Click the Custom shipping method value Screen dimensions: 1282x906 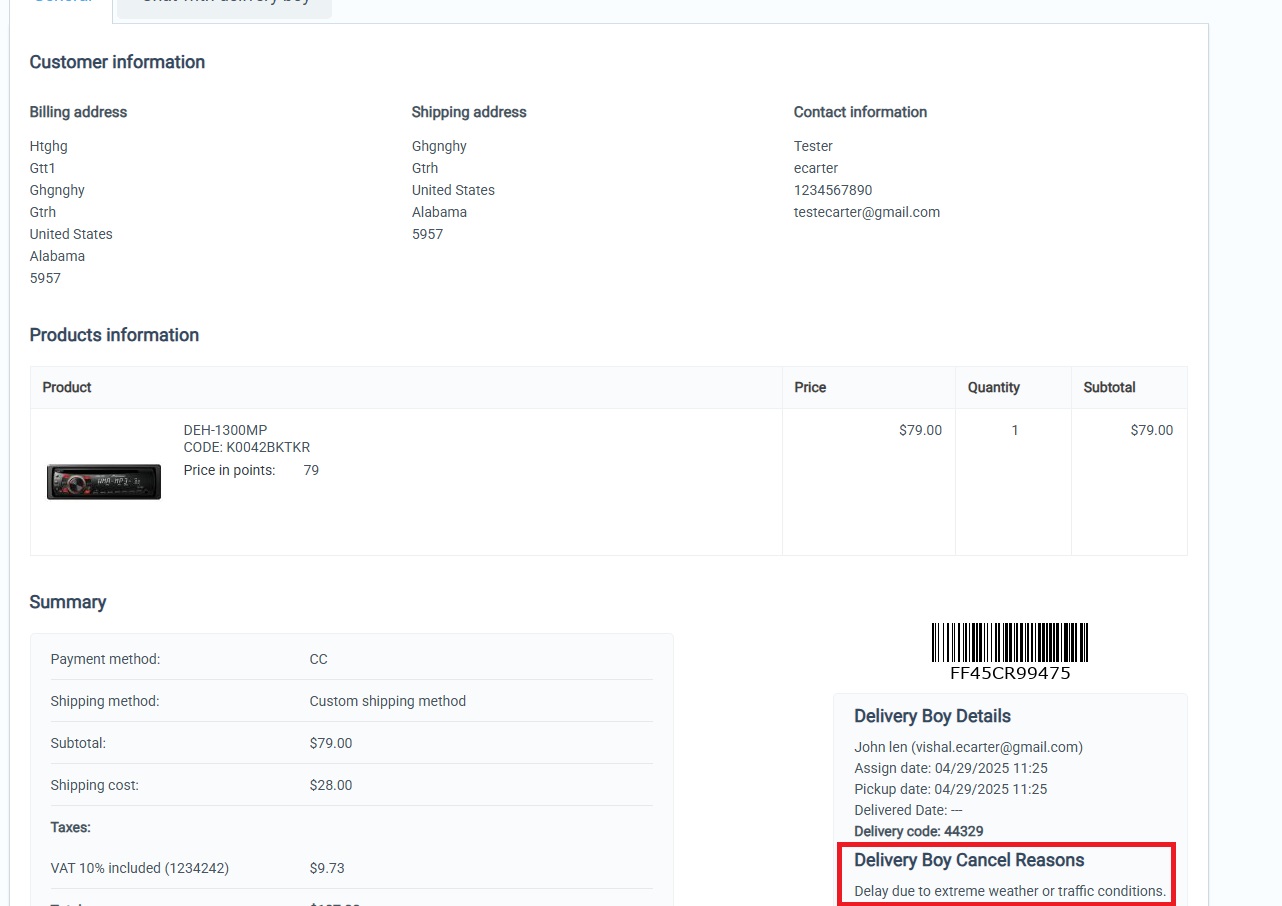[x=387, y=701]
